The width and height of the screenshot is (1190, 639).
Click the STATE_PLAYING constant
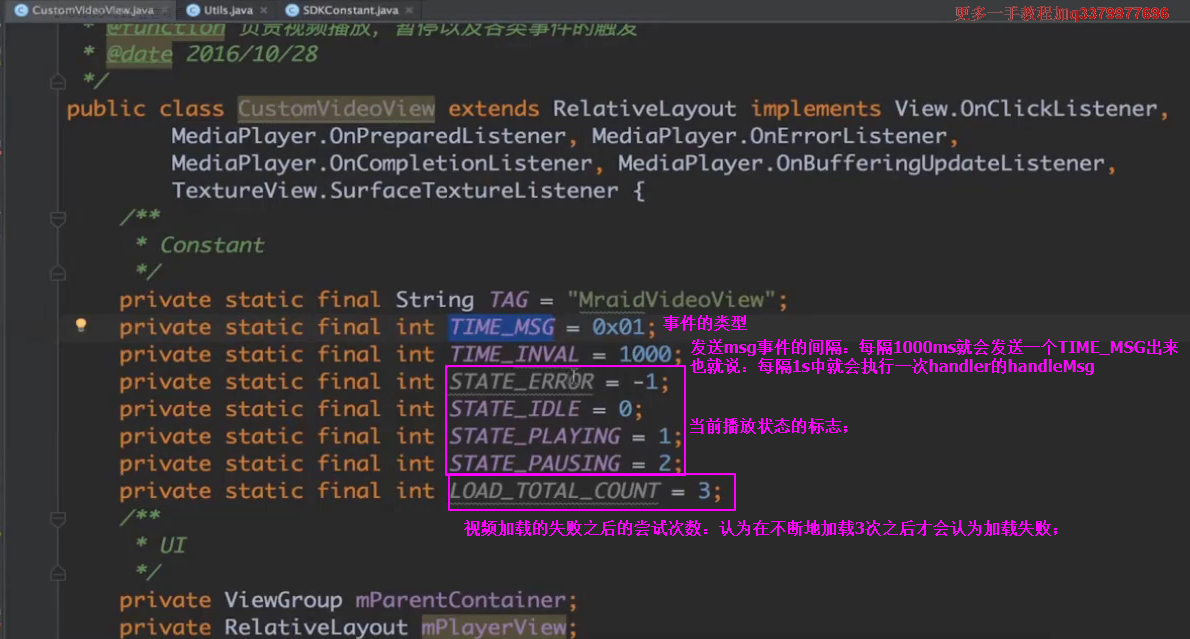pos(534,436)
